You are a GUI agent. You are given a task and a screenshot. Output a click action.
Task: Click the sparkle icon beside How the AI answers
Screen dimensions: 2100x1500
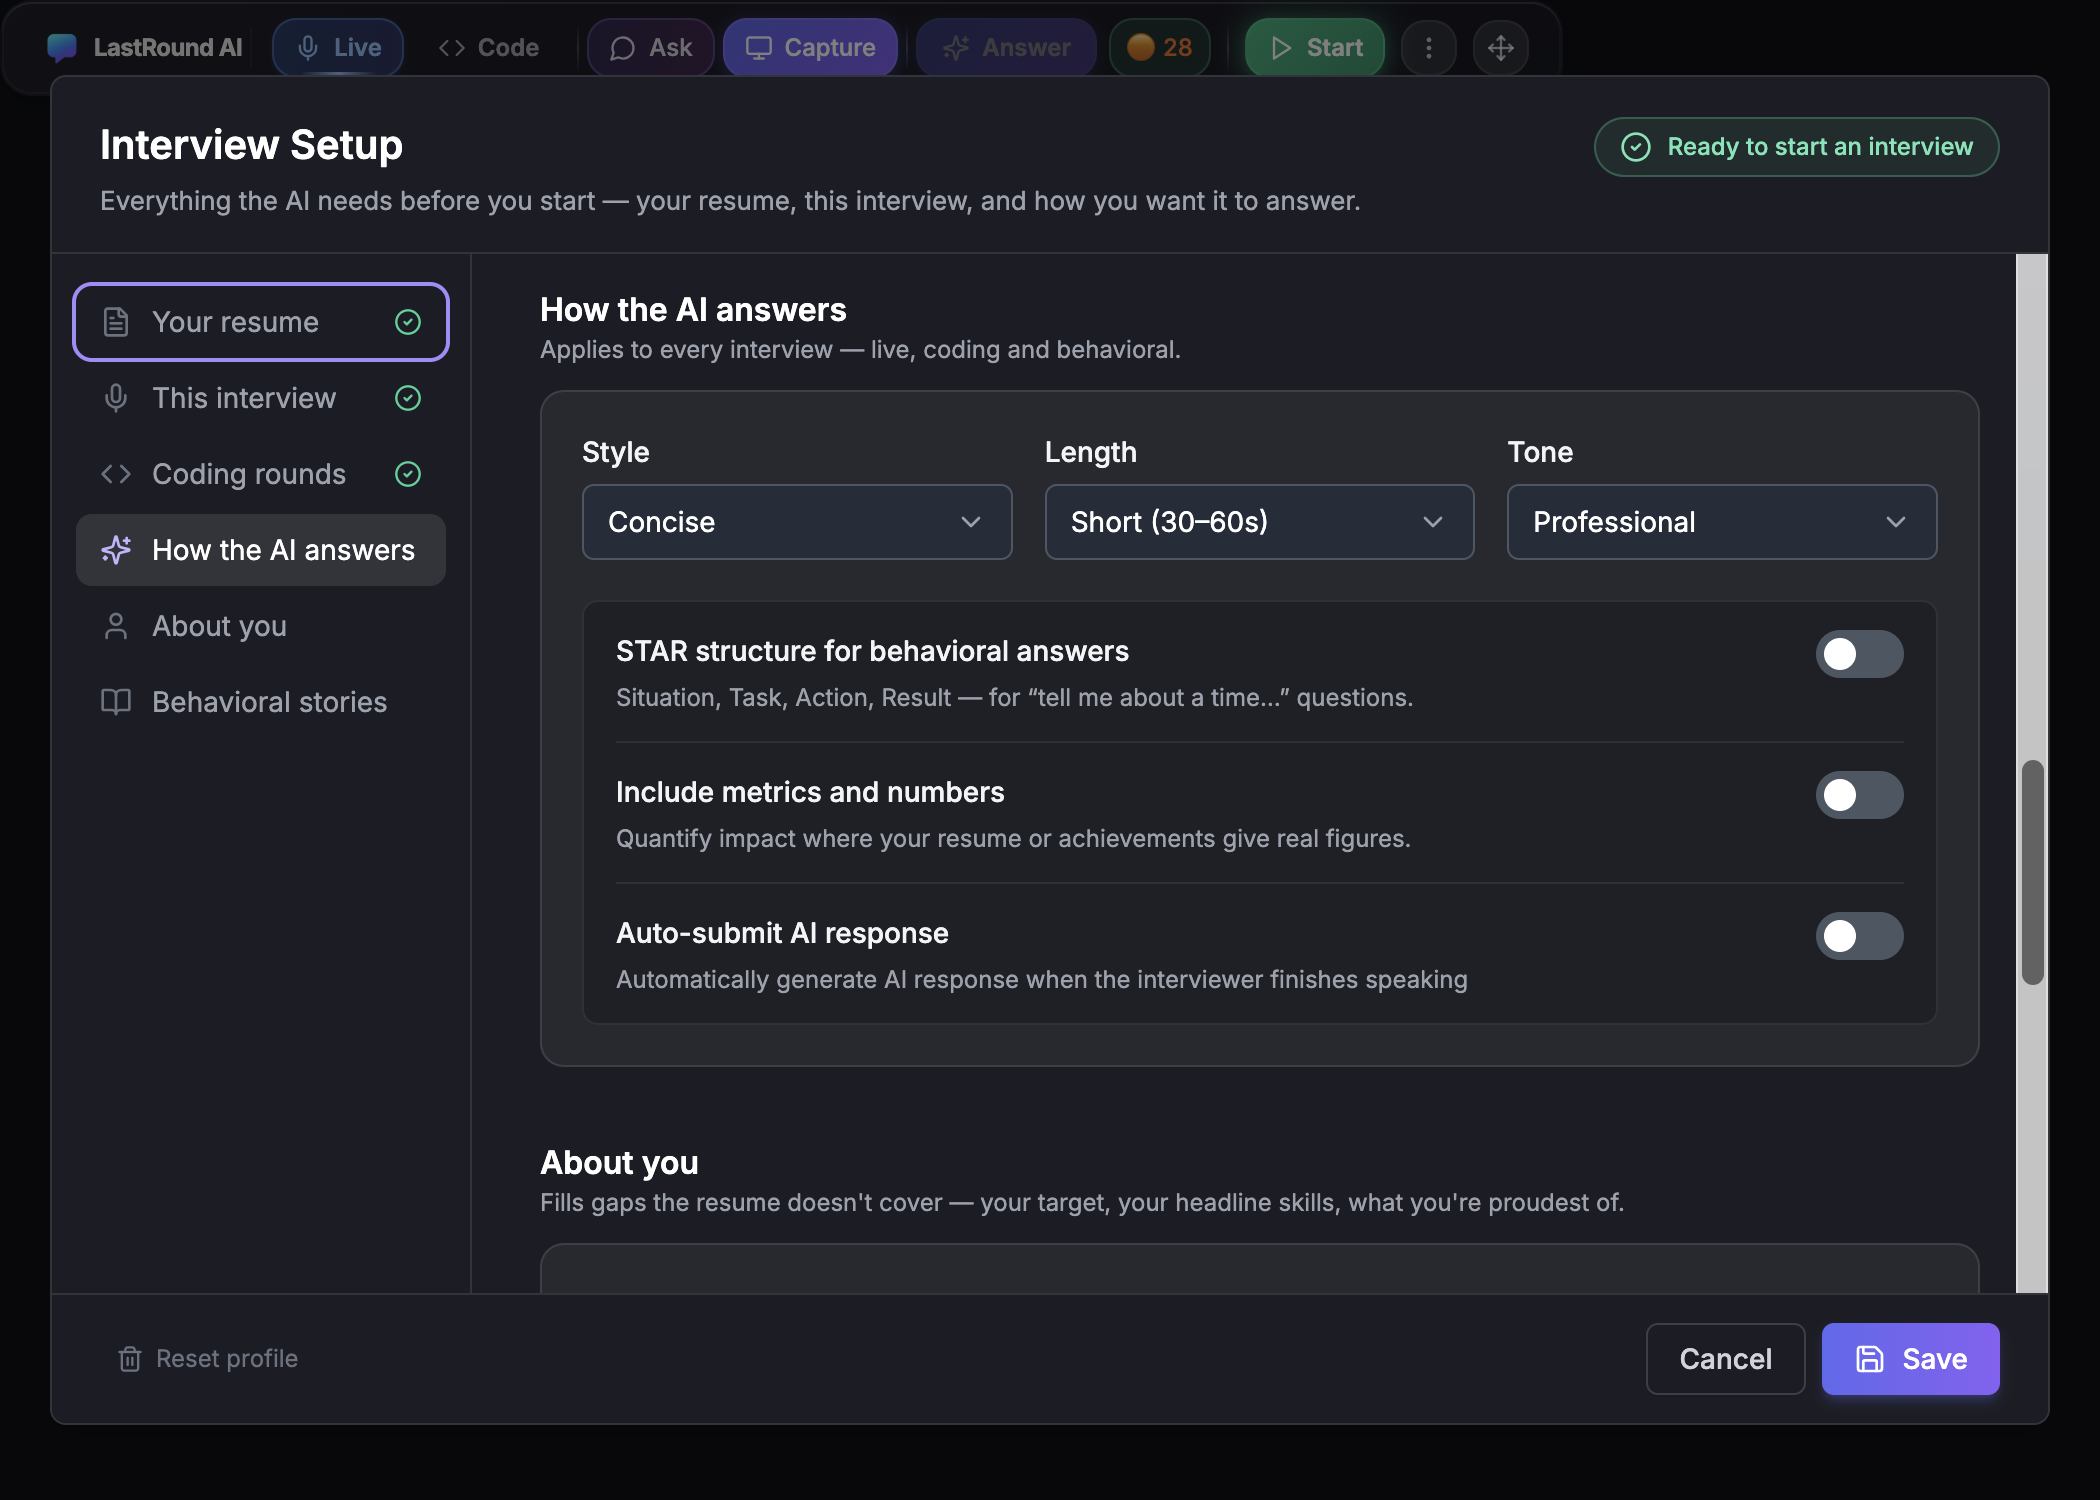click(x=116, y=550)
